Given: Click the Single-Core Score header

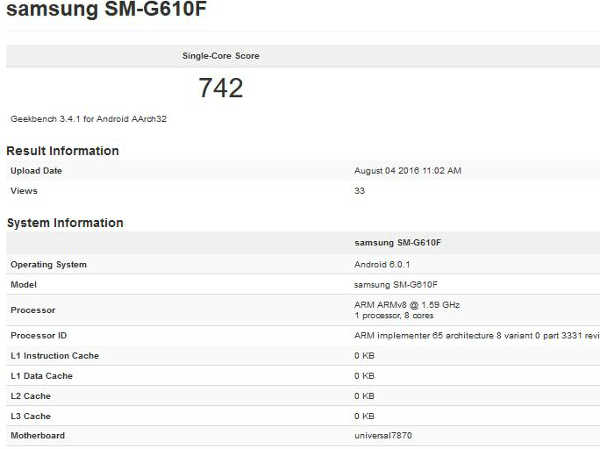Looking at the screenshot, I should click(221, 56).
